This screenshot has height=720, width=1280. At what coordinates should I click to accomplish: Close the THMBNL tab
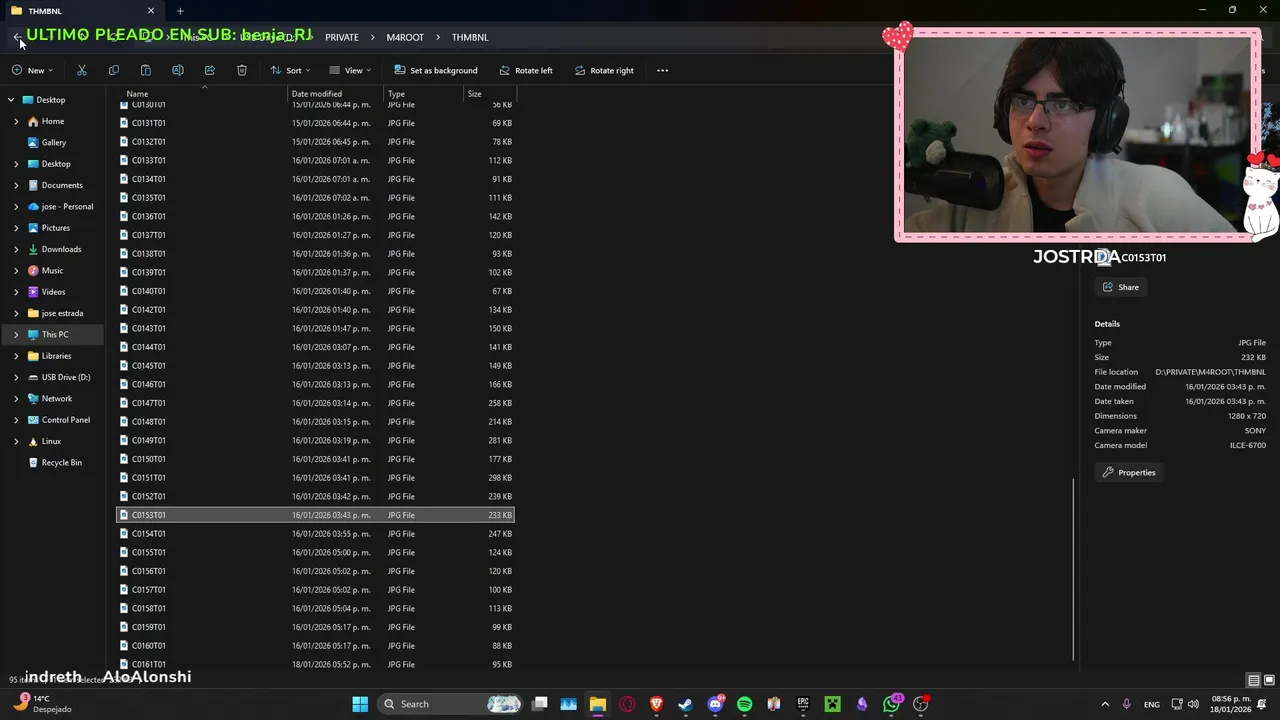pos(151,11)
